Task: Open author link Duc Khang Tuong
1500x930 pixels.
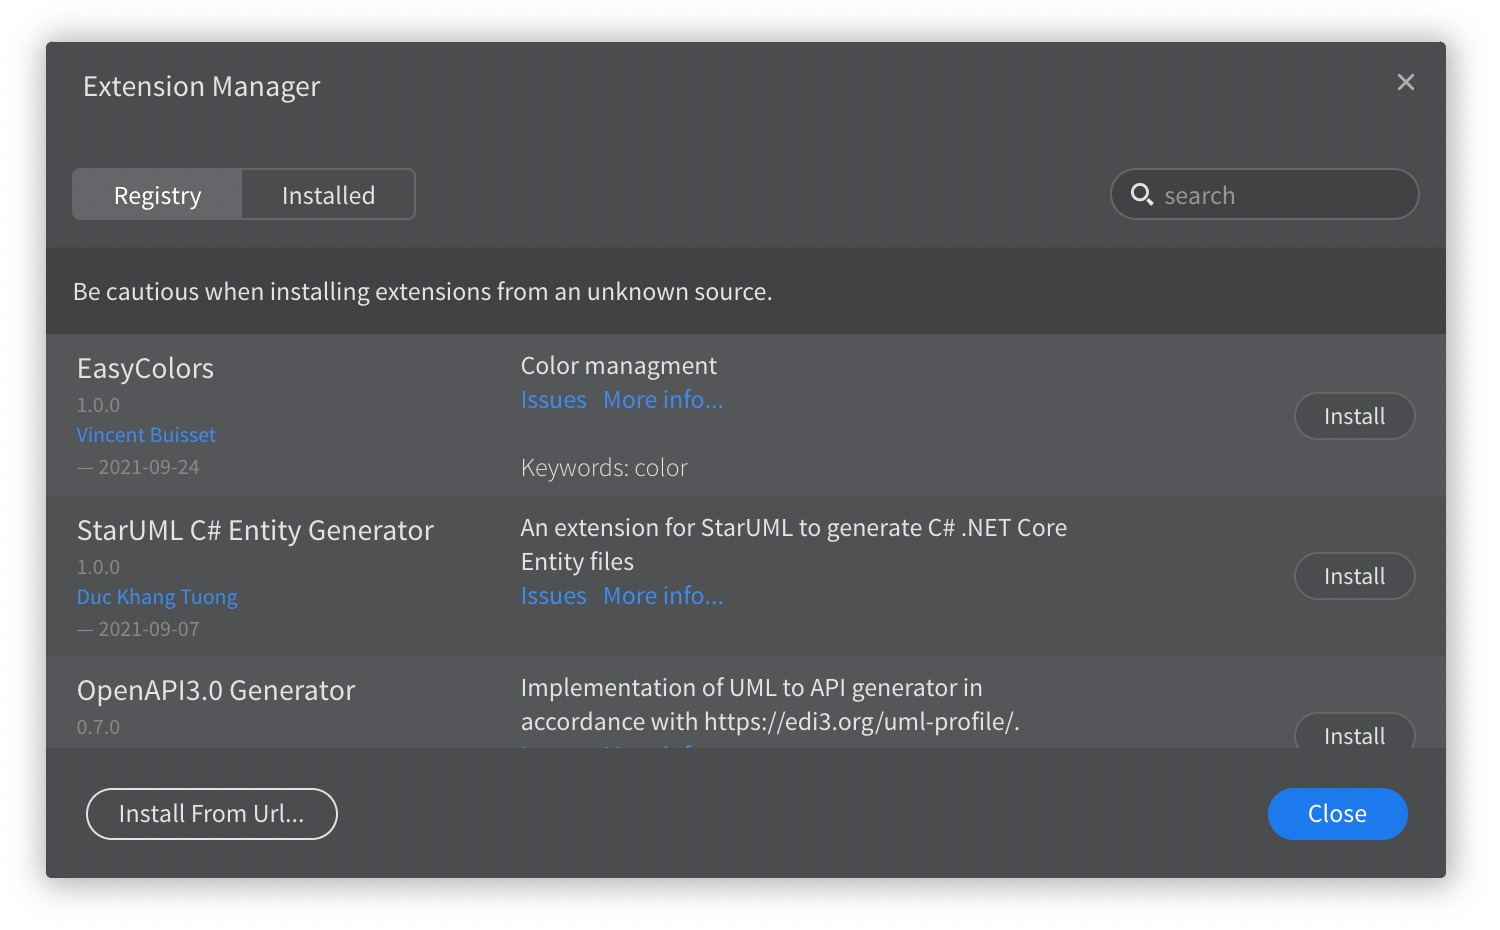Action: (157, 597)
